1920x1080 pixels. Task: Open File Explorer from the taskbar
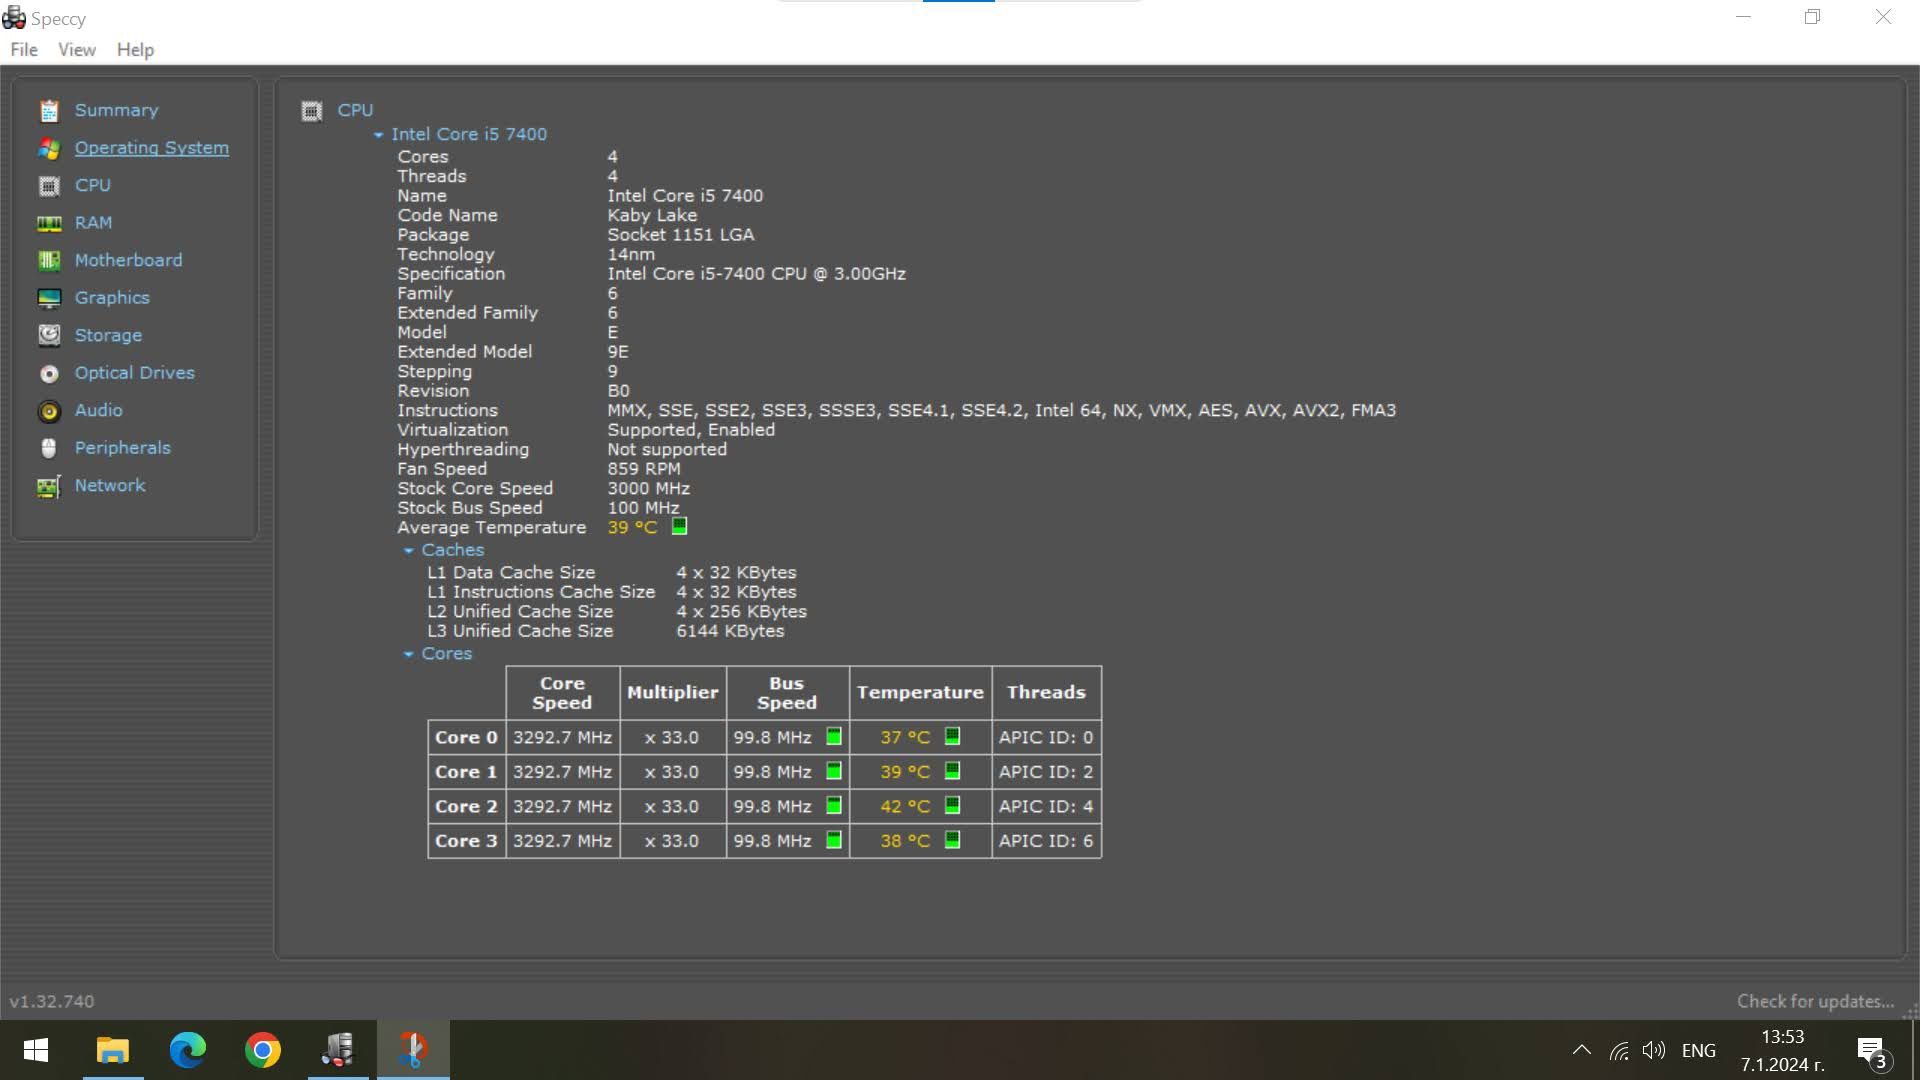[x=113, y=1050]
